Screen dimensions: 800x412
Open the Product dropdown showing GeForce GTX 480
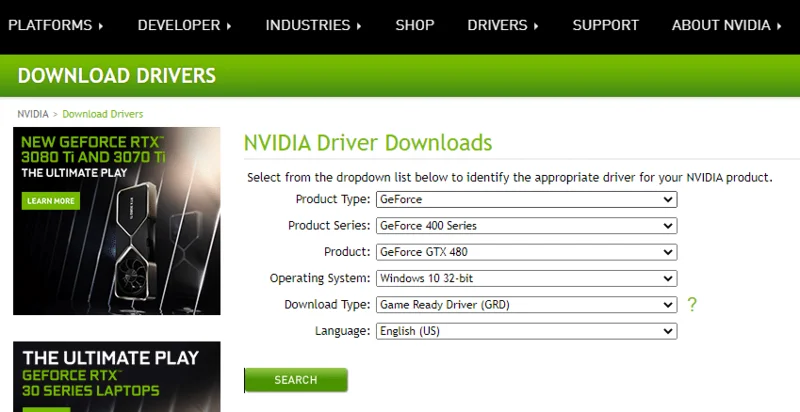coord(527,252)
